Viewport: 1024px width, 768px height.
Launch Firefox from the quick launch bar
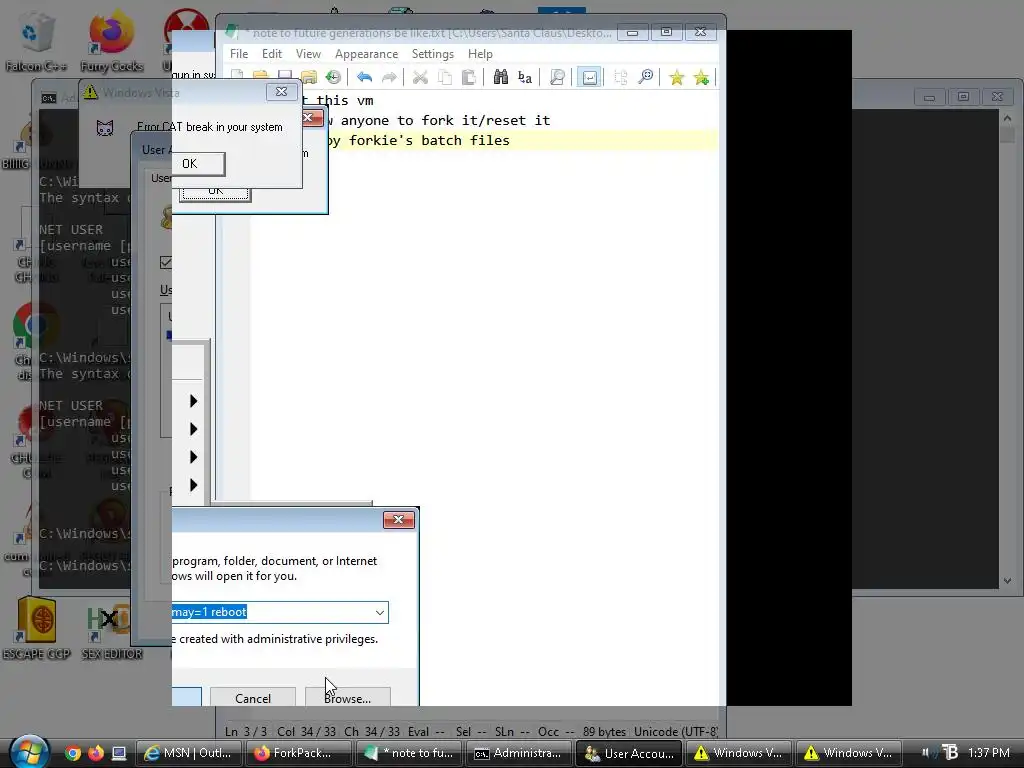(96, 753)
